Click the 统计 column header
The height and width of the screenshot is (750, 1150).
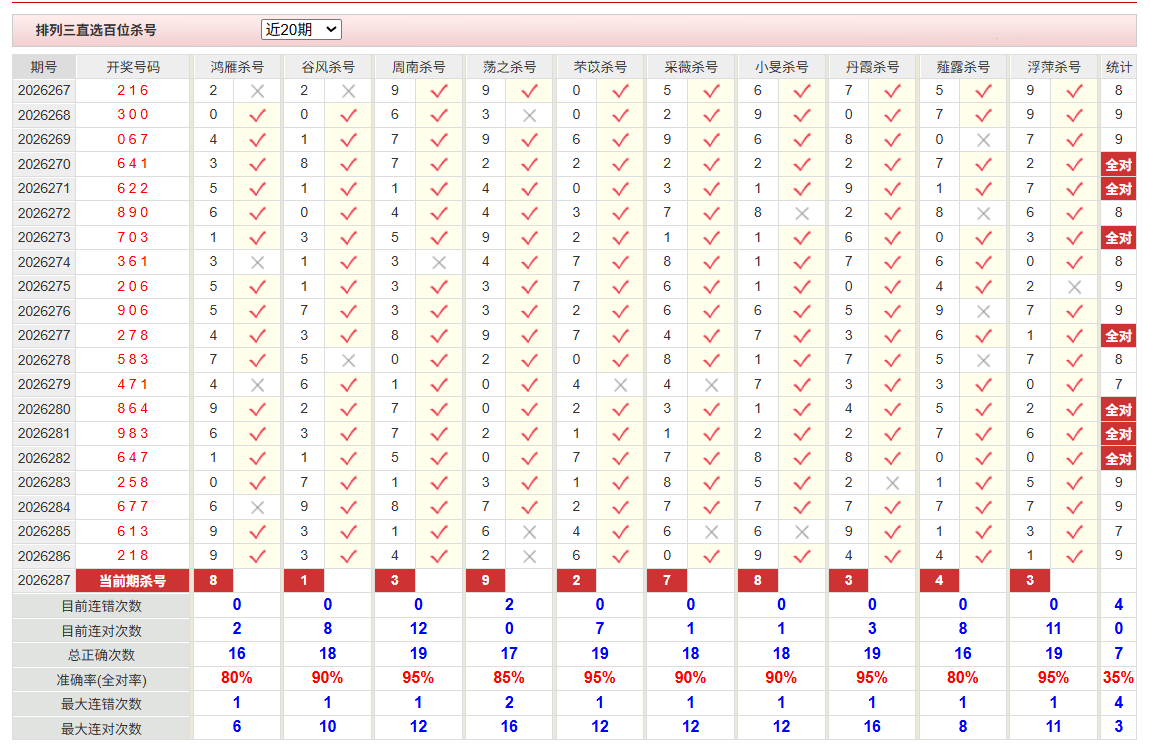(1118, 67)
